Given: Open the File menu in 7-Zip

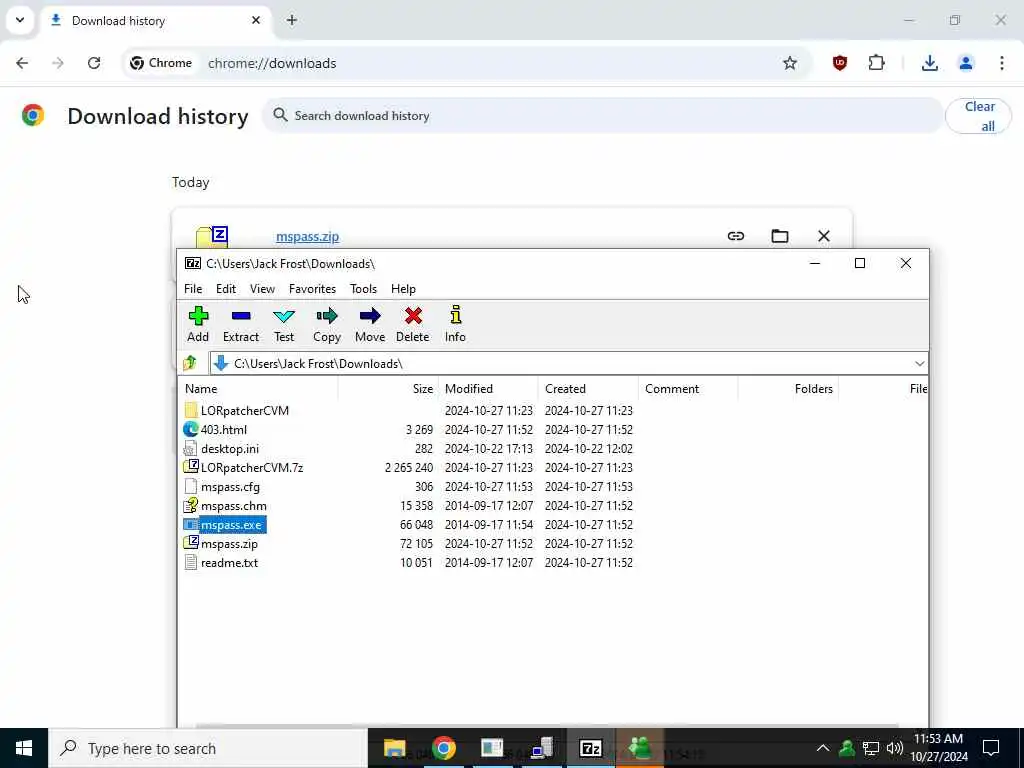Looking at the screenshot, I should [193, 289].
